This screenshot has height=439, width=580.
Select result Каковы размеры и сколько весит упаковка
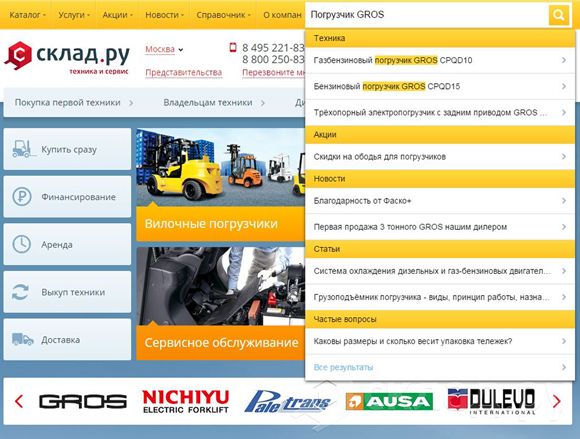[x=440, y=341]
